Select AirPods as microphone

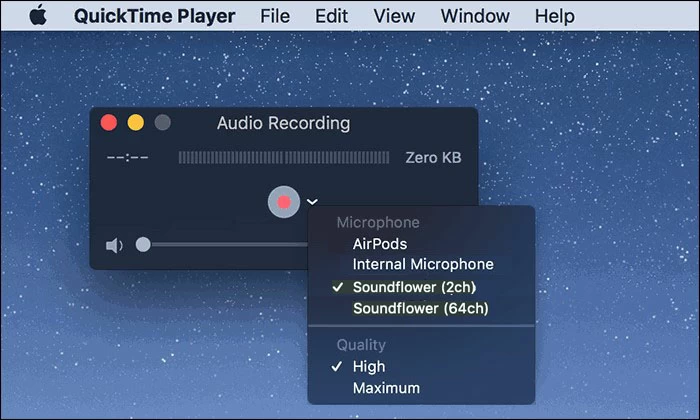pyautogui.click(x=380, y=243)
